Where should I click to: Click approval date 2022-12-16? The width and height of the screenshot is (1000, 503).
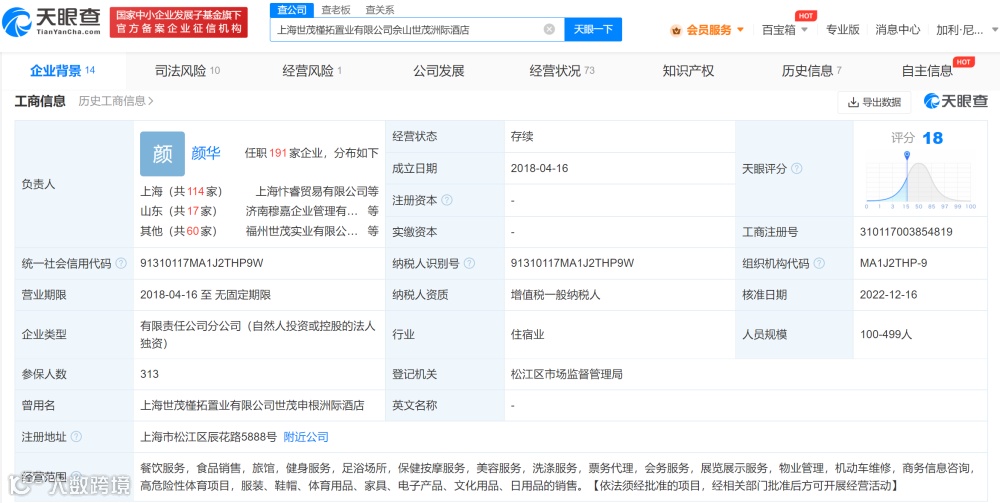tap(888, 295)
